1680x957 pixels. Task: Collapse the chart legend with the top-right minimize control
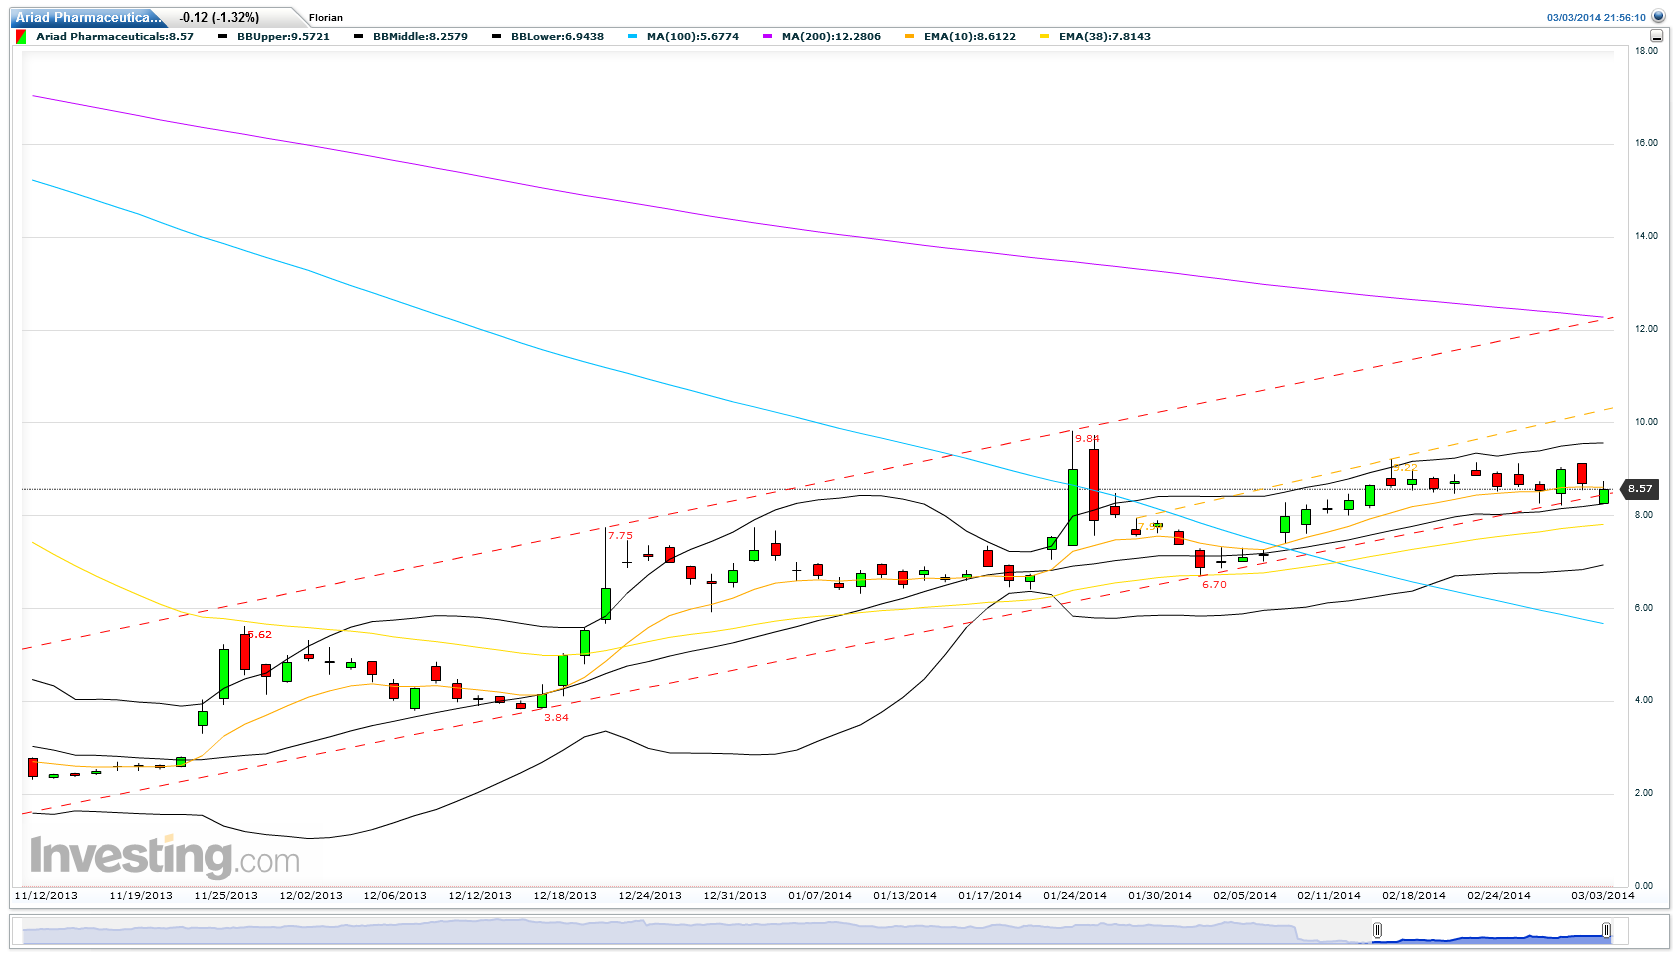tap(1657, 37)
